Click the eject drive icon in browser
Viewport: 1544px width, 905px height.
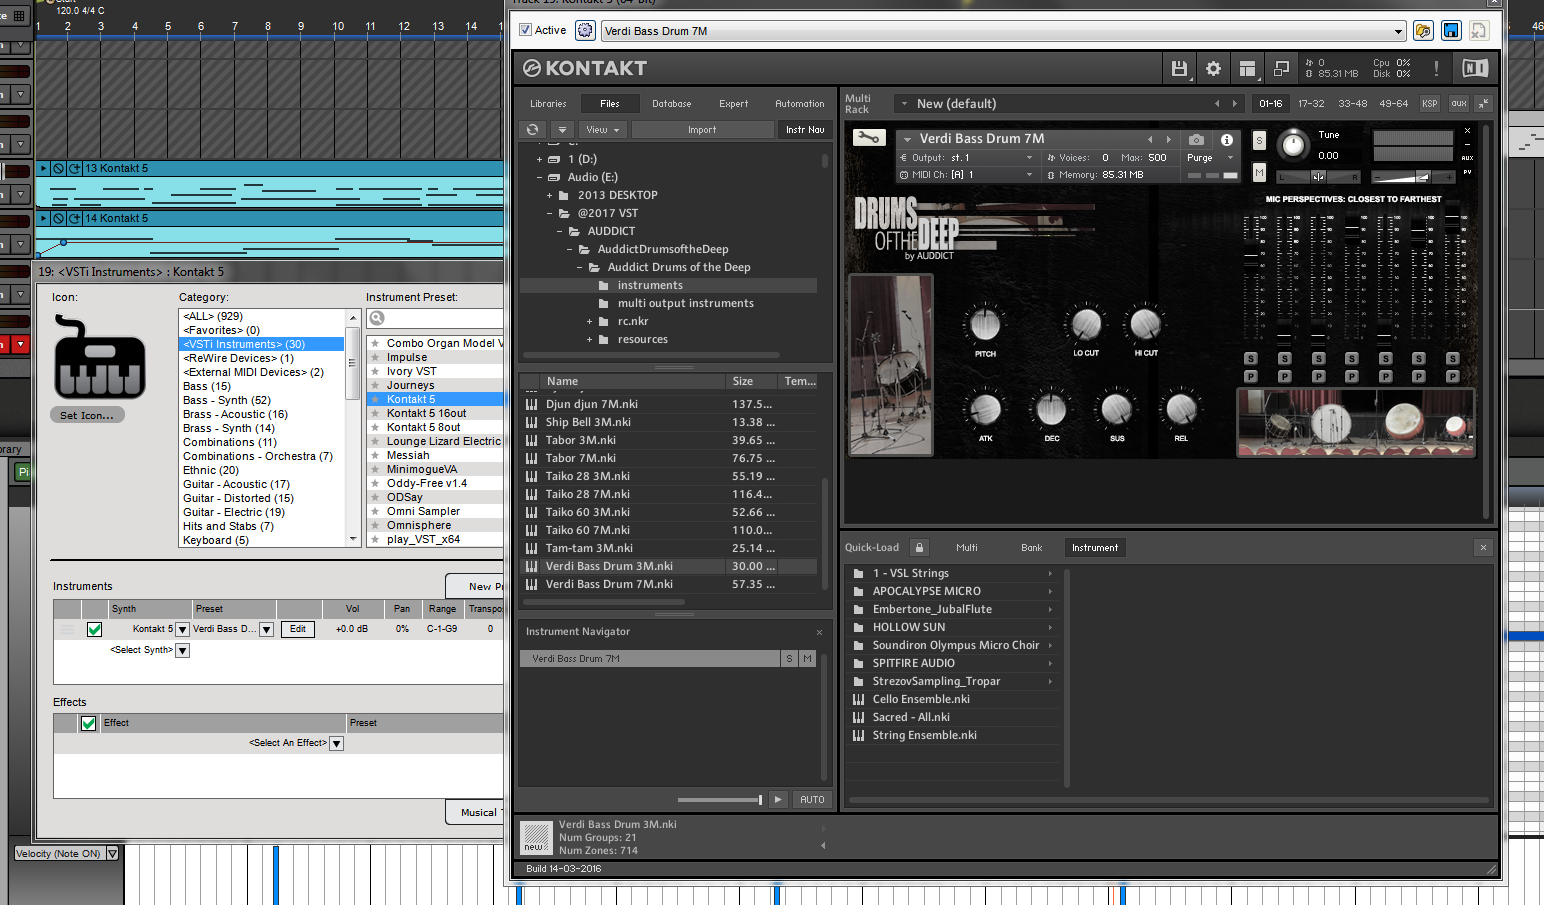pos(562,130)
